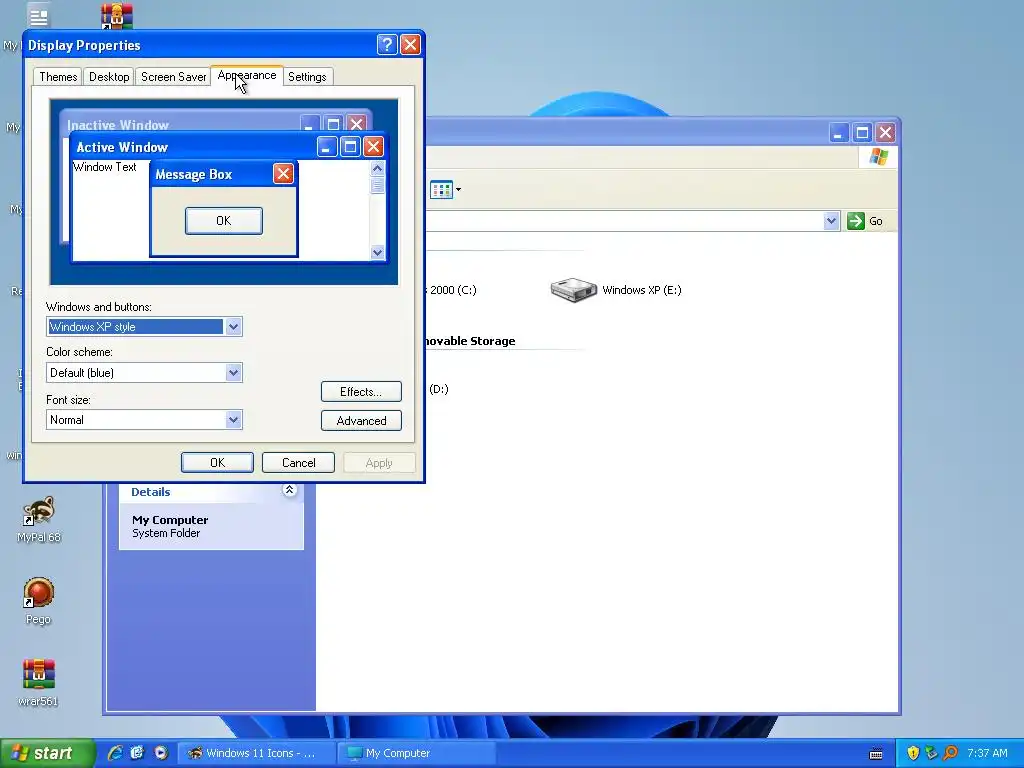This screenshot has height=768, width=1024.
Task: Click the system clock showing 7:37 AM
Action: (x=987, y=753)
